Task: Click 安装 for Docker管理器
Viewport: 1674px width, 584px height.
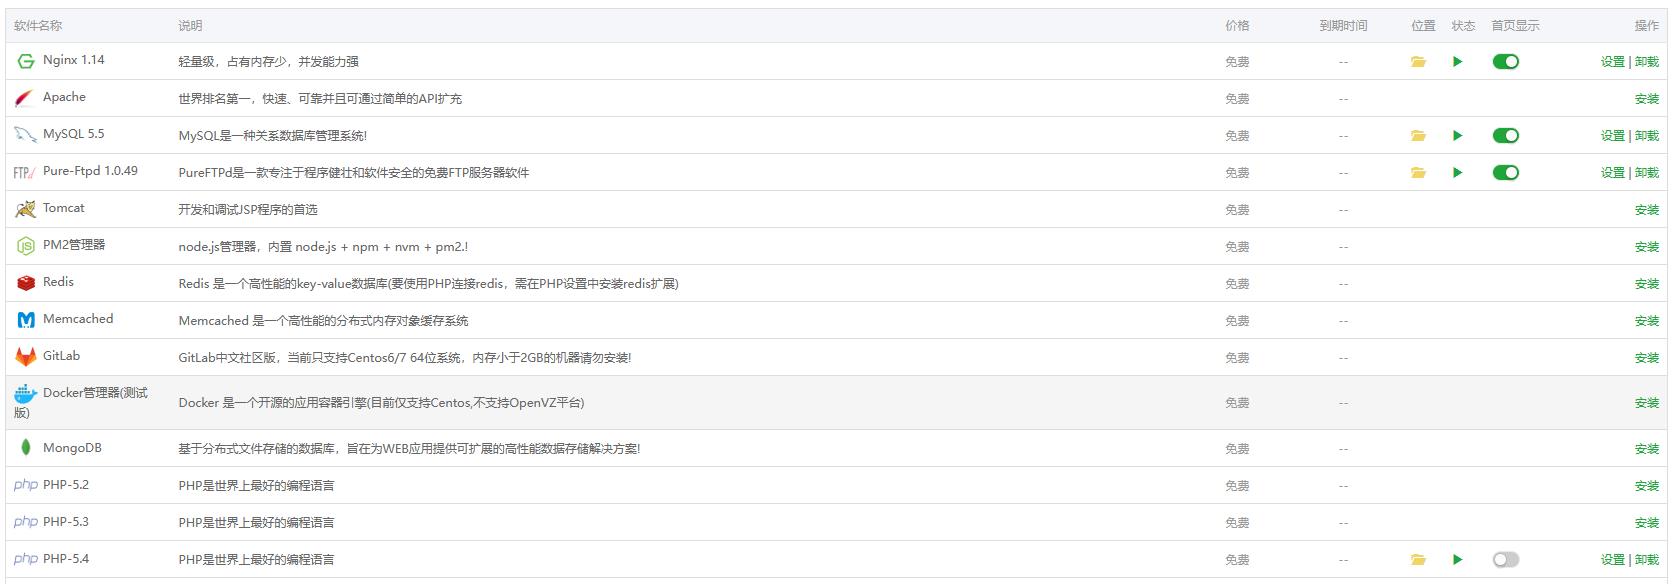Action: pos(1646,403)
